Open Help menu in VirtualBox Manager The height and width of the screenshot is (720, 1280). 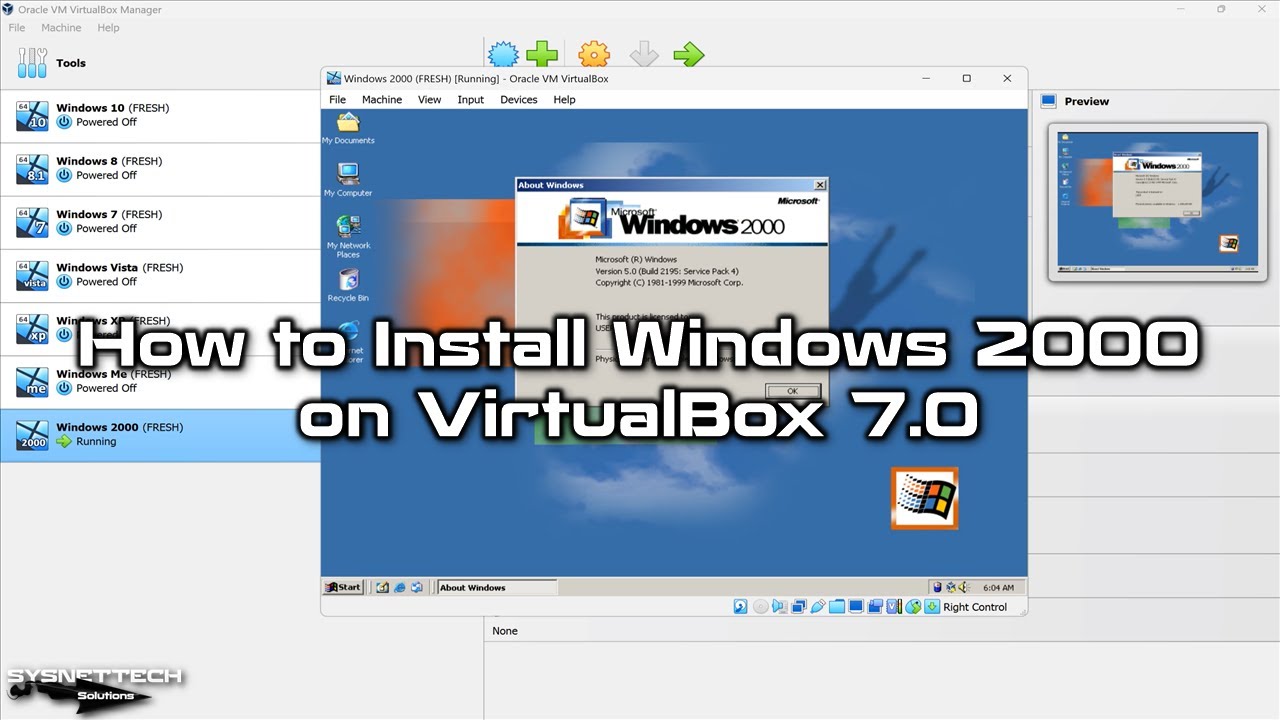108,28
